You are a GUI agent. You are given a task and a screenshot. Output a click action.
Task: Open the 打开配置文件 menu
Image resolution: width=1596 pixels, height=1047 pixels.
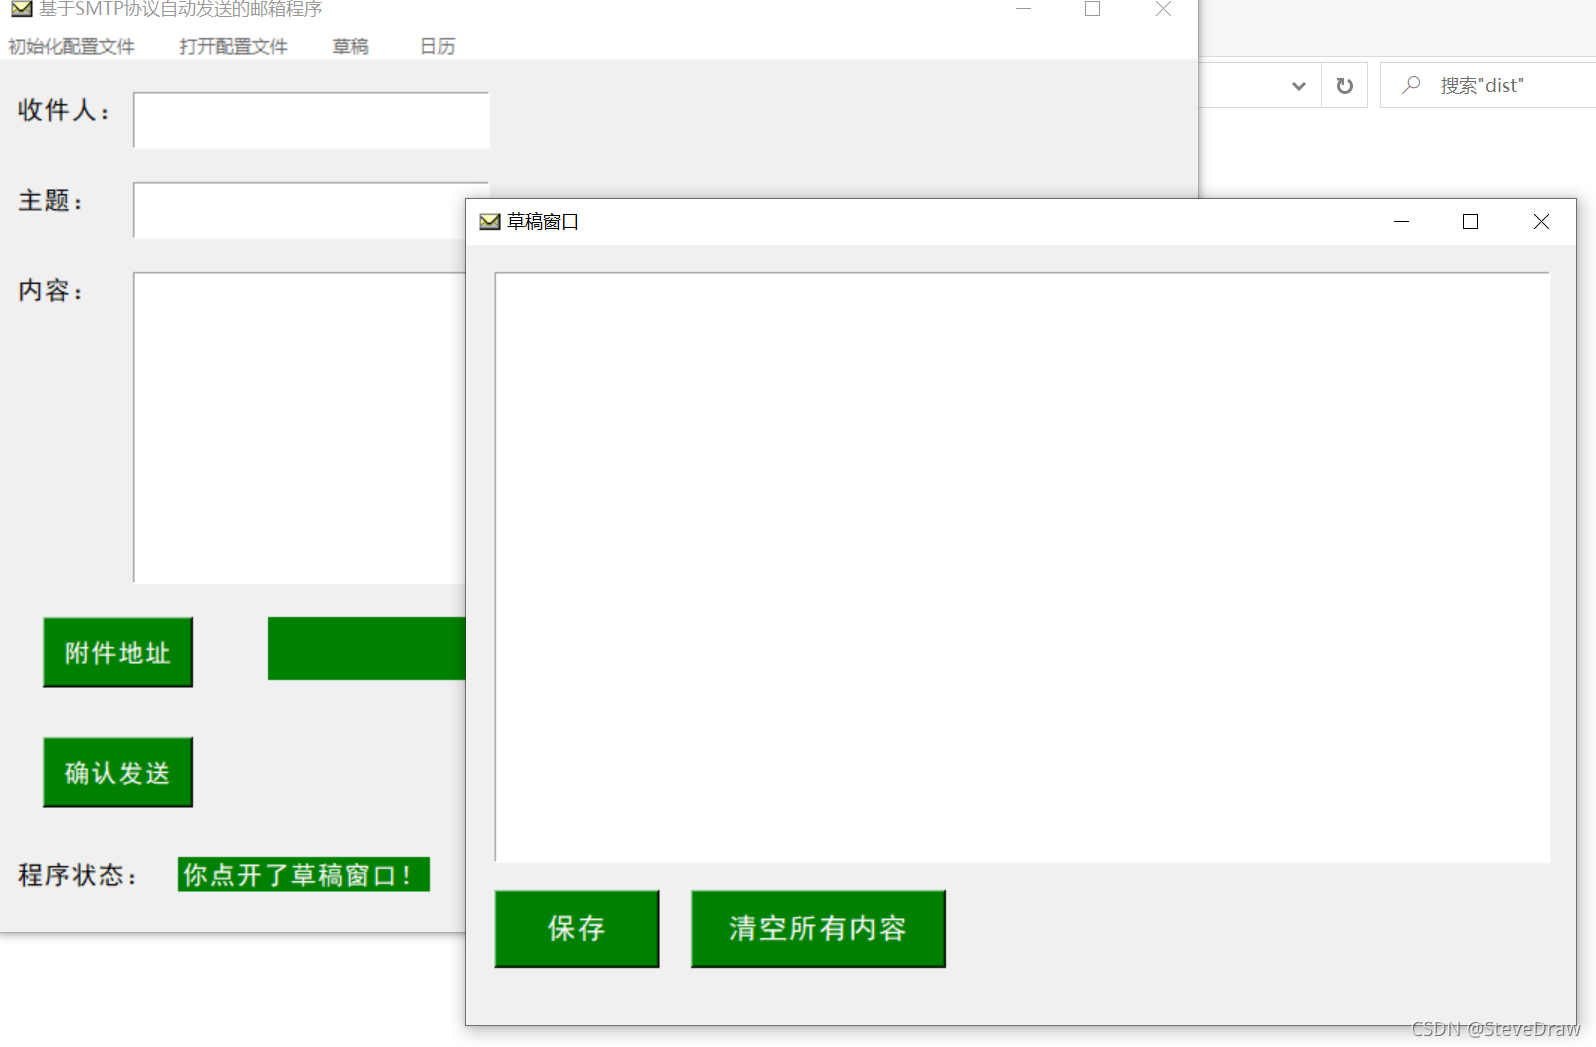[233, 46]
